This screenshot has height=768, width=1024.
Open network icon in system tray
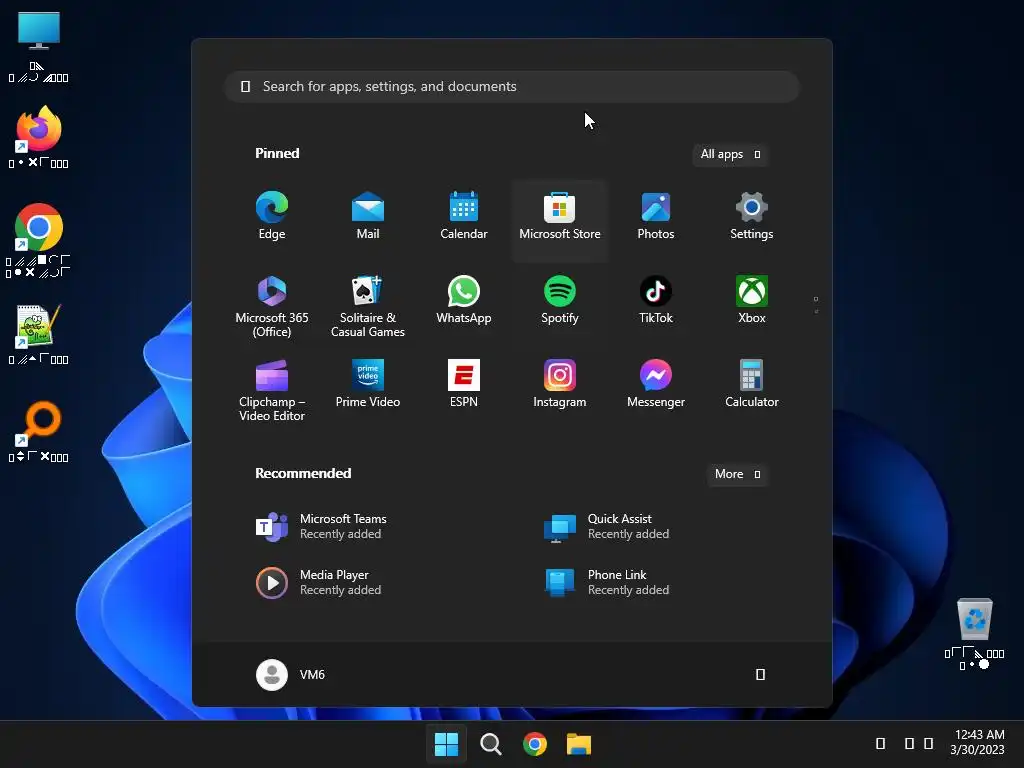(x=909, y=743)
